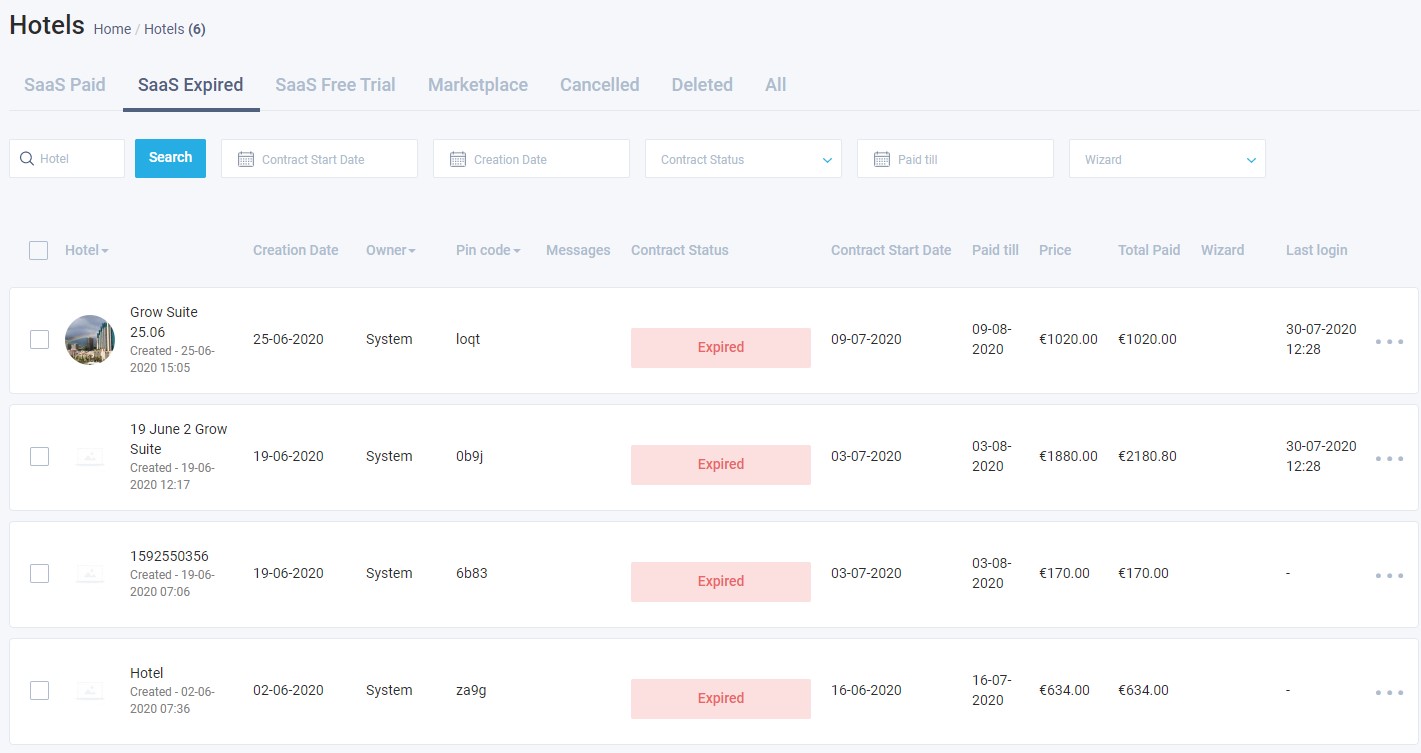
Task: Open the 1592550356 hotel name
Action: 169,556
